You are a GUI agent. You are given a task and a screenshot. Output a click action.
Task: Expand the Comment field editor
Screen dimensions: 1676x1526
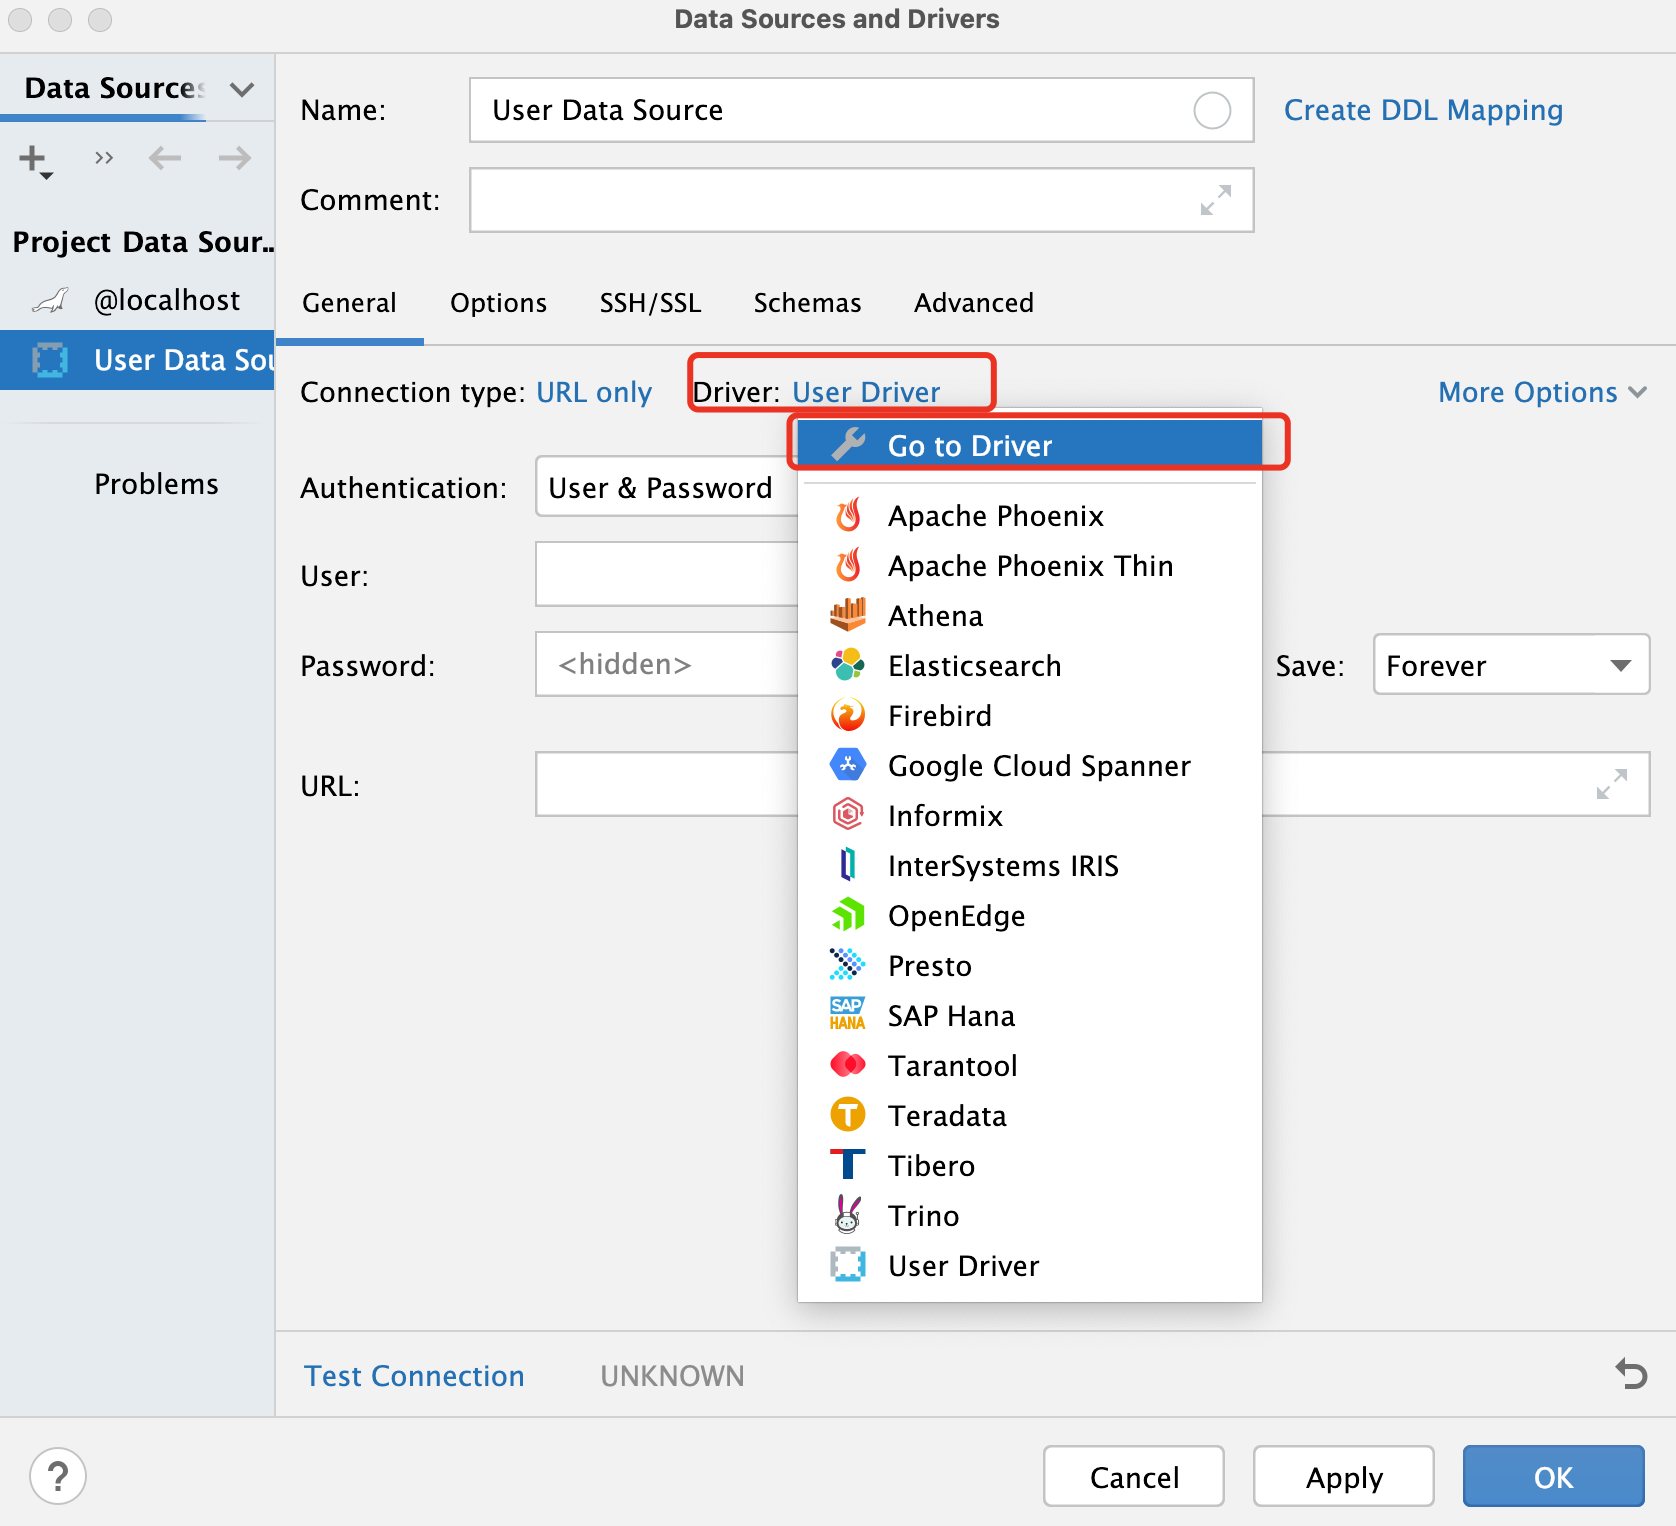tap(1216, 200)
